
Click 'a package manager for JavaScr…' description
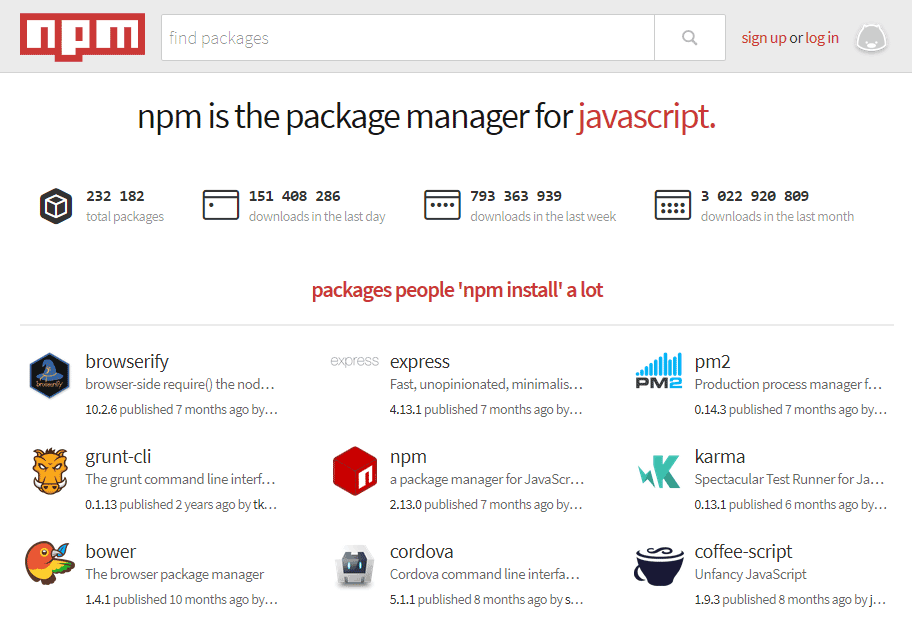click(487, 480)
